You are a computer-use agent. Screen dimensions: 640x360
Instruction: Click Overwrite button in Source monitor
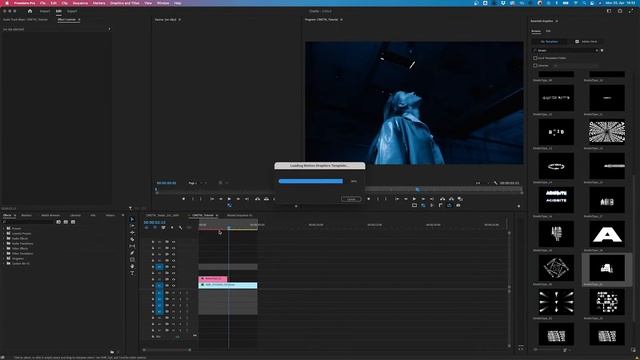click(267, 199)
